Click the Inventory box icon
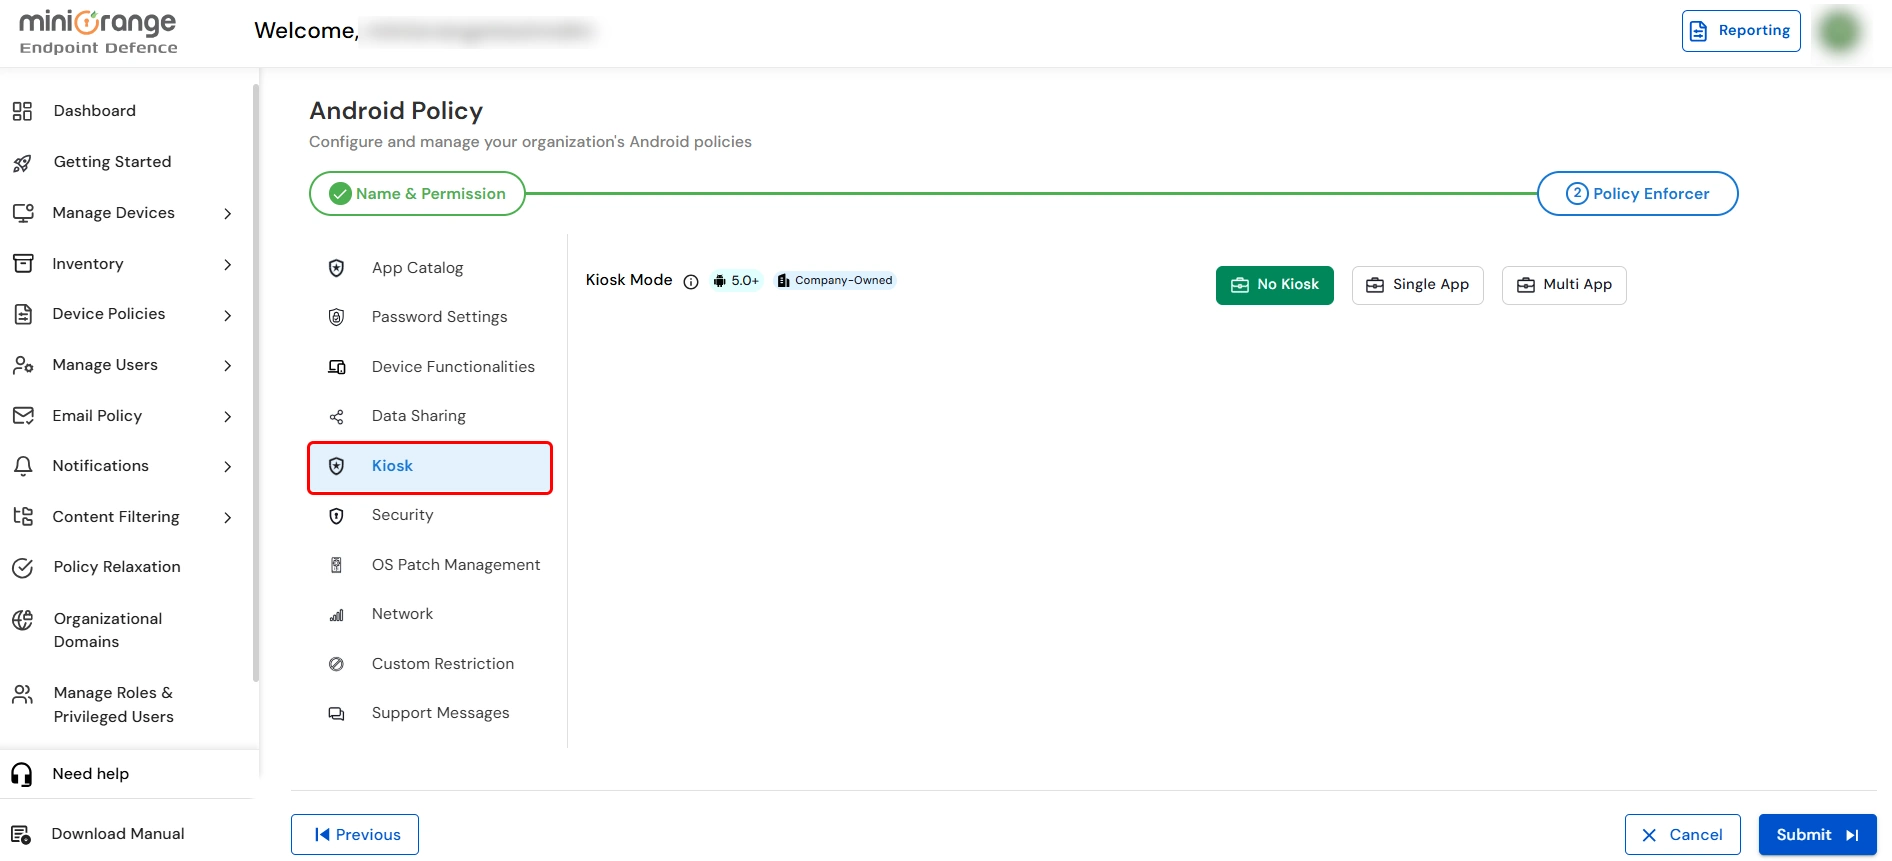 (23, 264)
